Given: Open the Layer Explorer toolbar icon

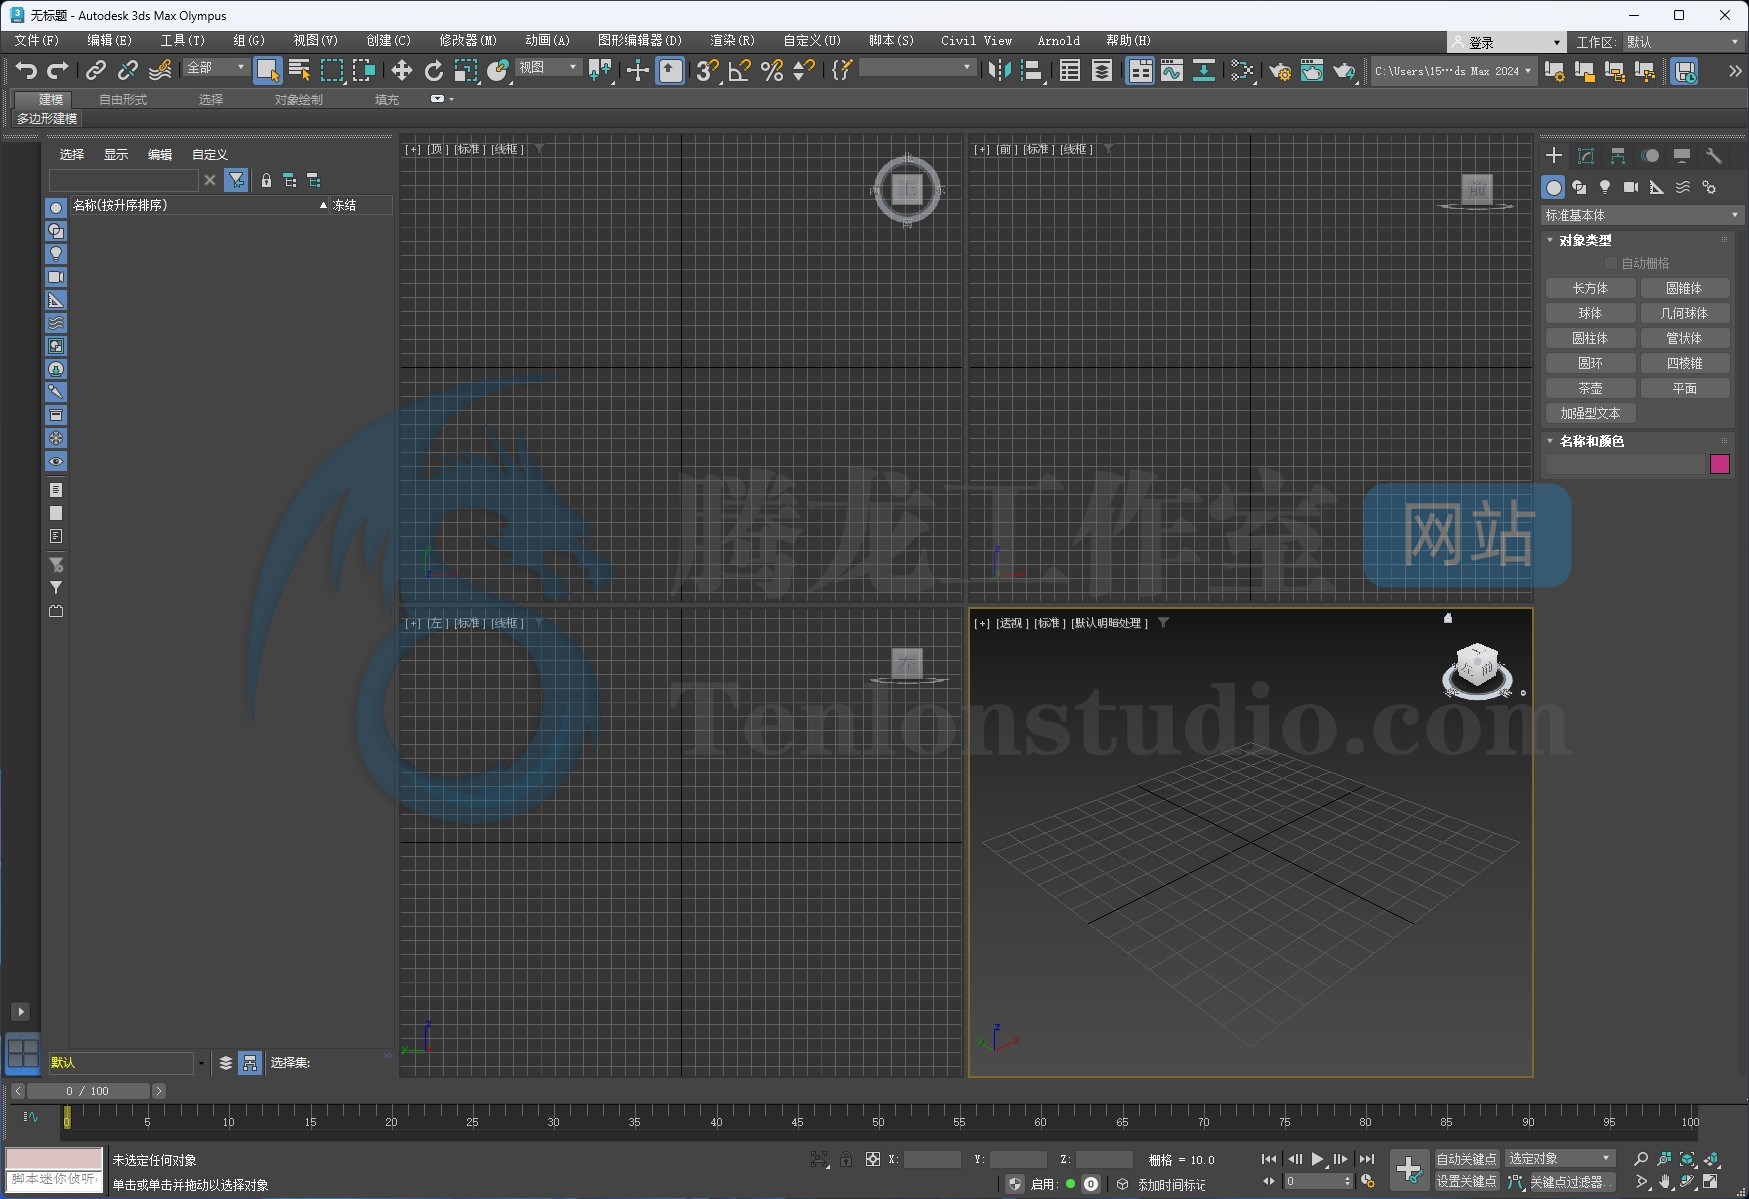Looking at the screenshot, I should pyautogui.click(x=1102, y=70).
